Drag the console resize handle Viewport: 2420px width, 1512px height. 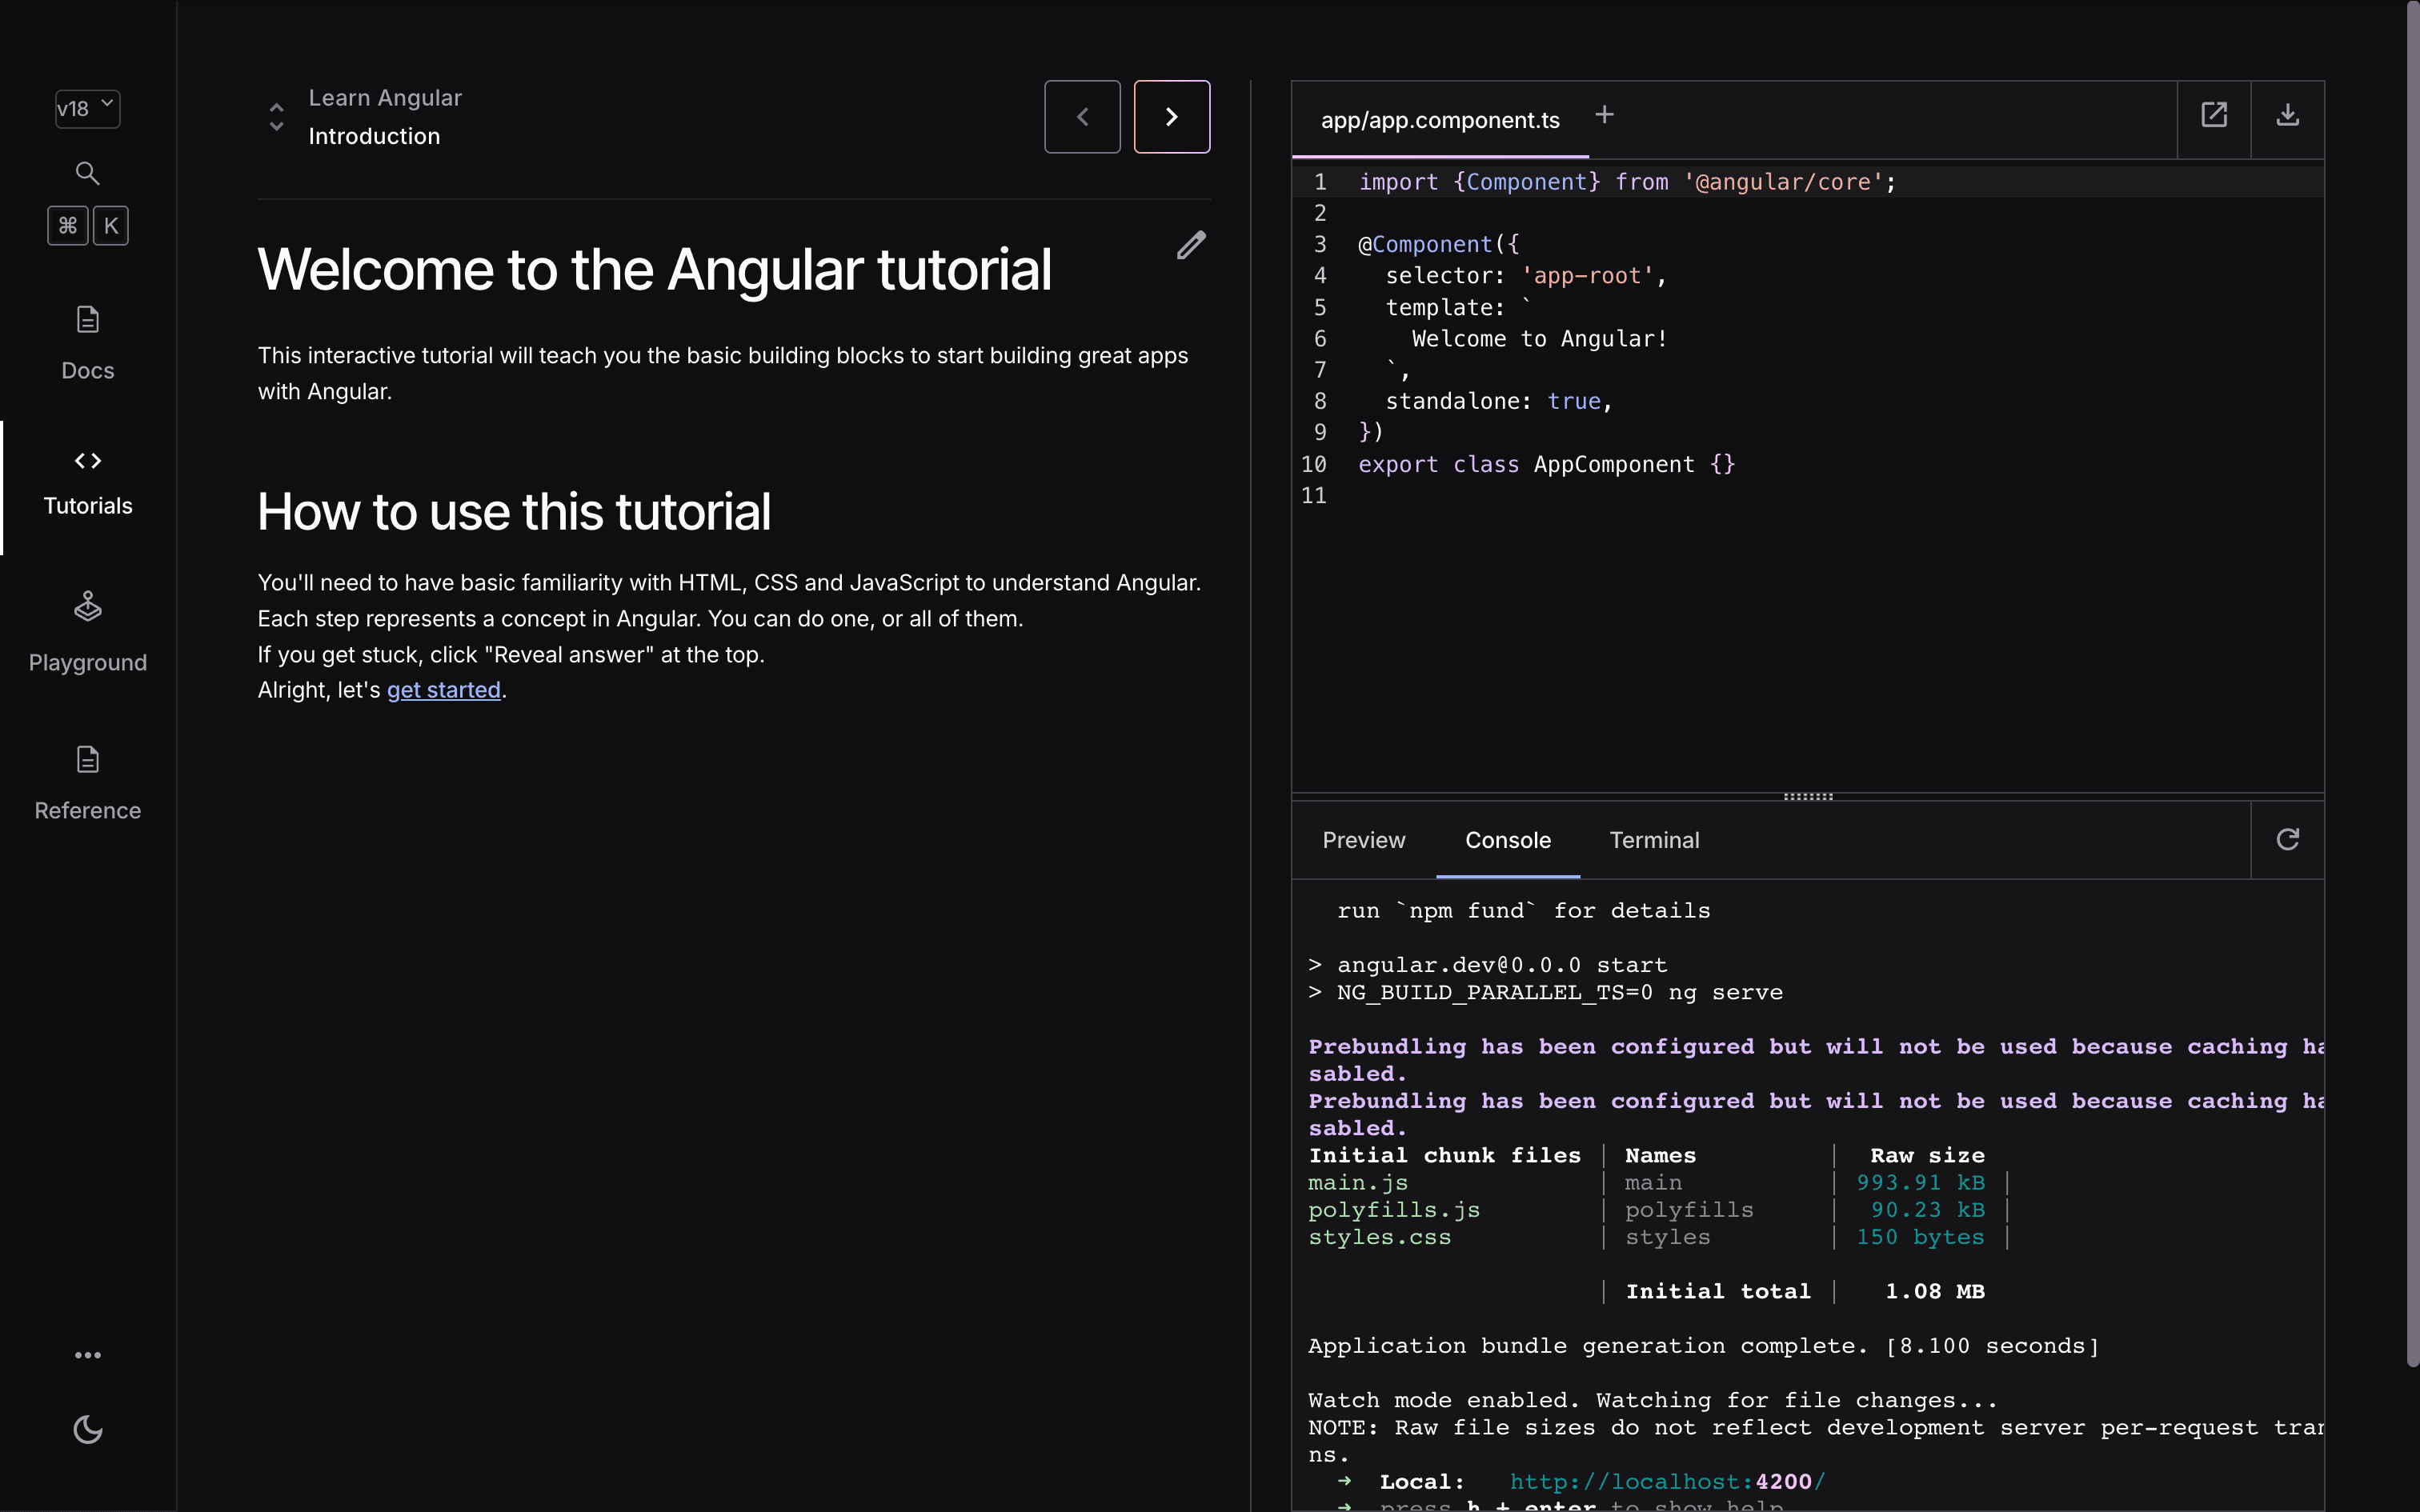point(1807,796)
